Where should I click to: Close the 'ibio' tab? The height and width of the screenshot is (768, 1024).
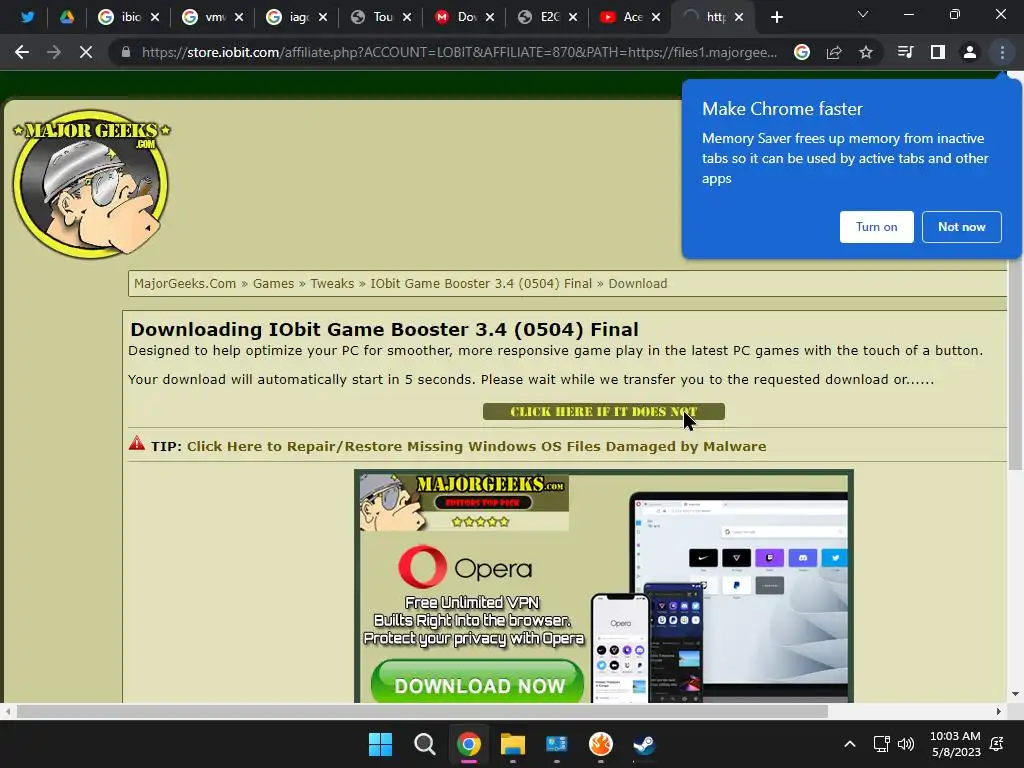click(155, 17)
